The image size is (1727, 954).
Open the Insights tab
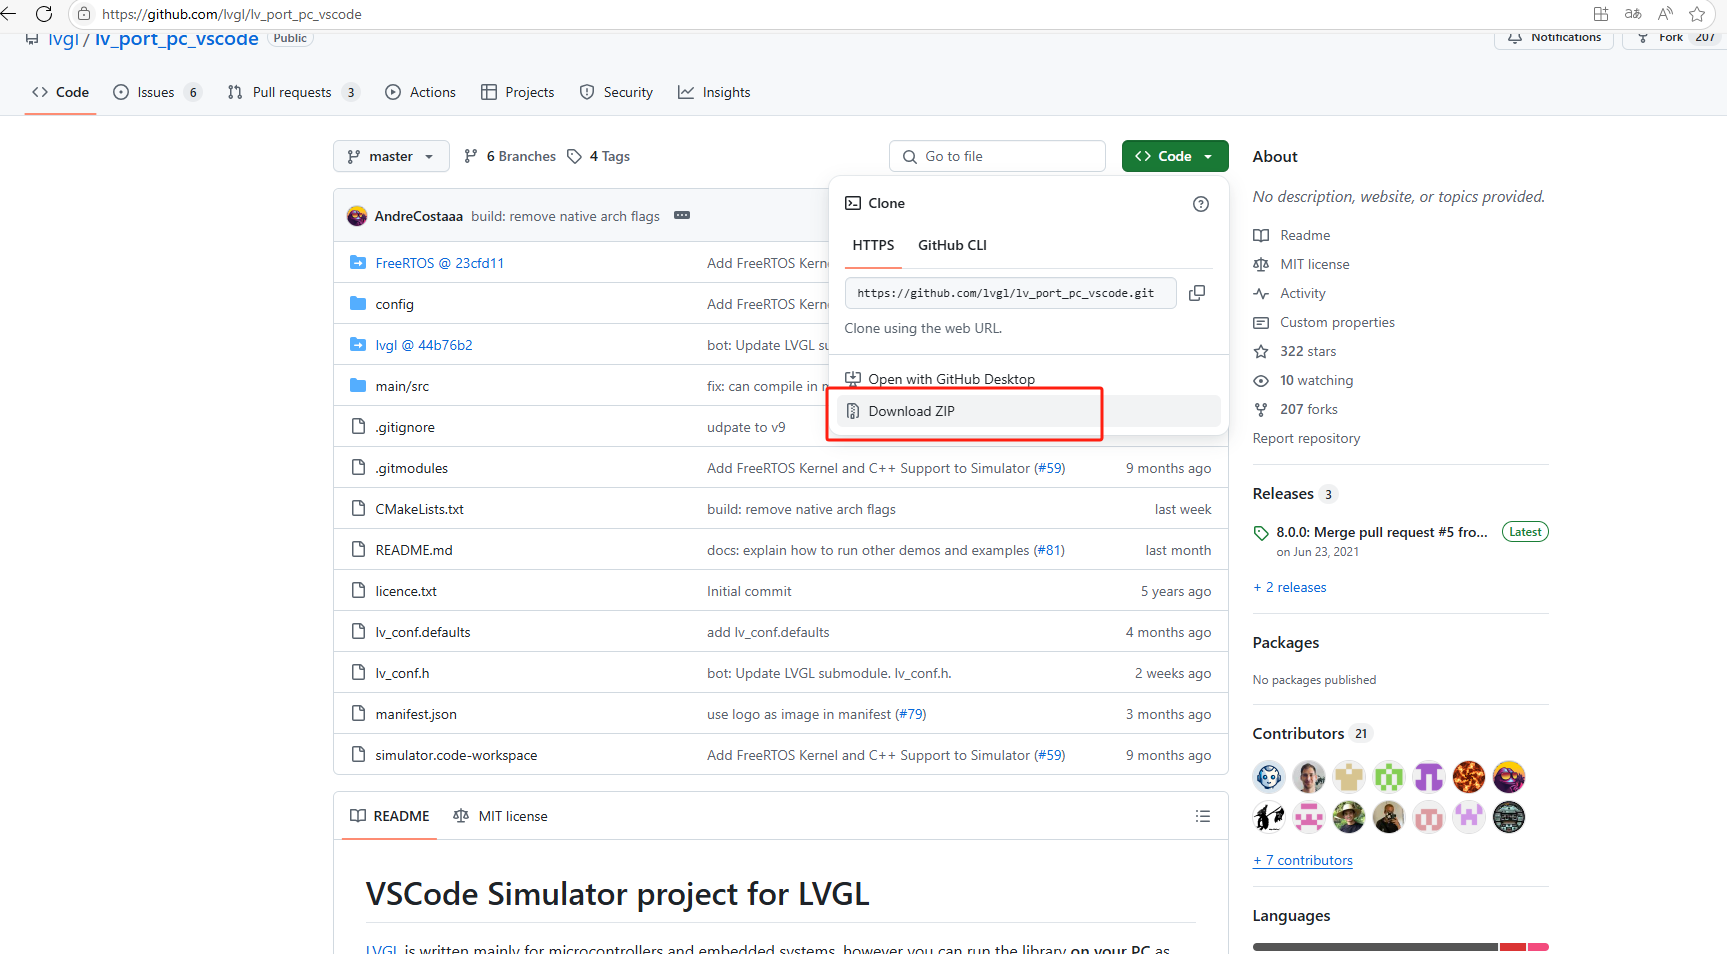714,92
